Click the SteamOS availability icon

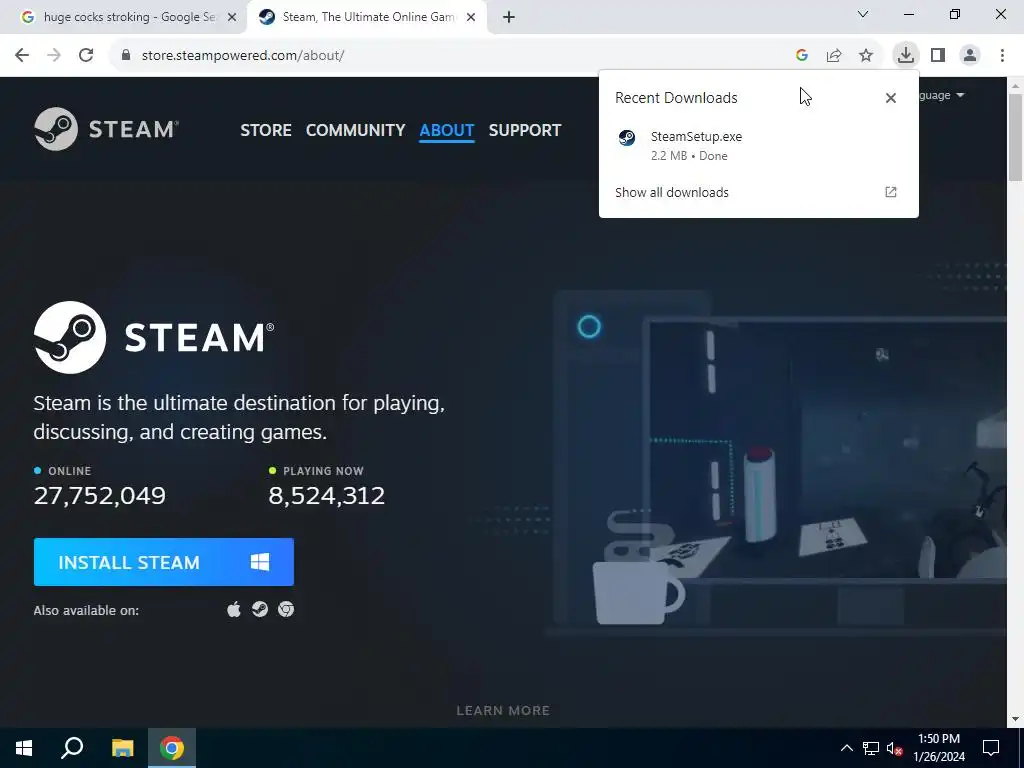point(260,610)
